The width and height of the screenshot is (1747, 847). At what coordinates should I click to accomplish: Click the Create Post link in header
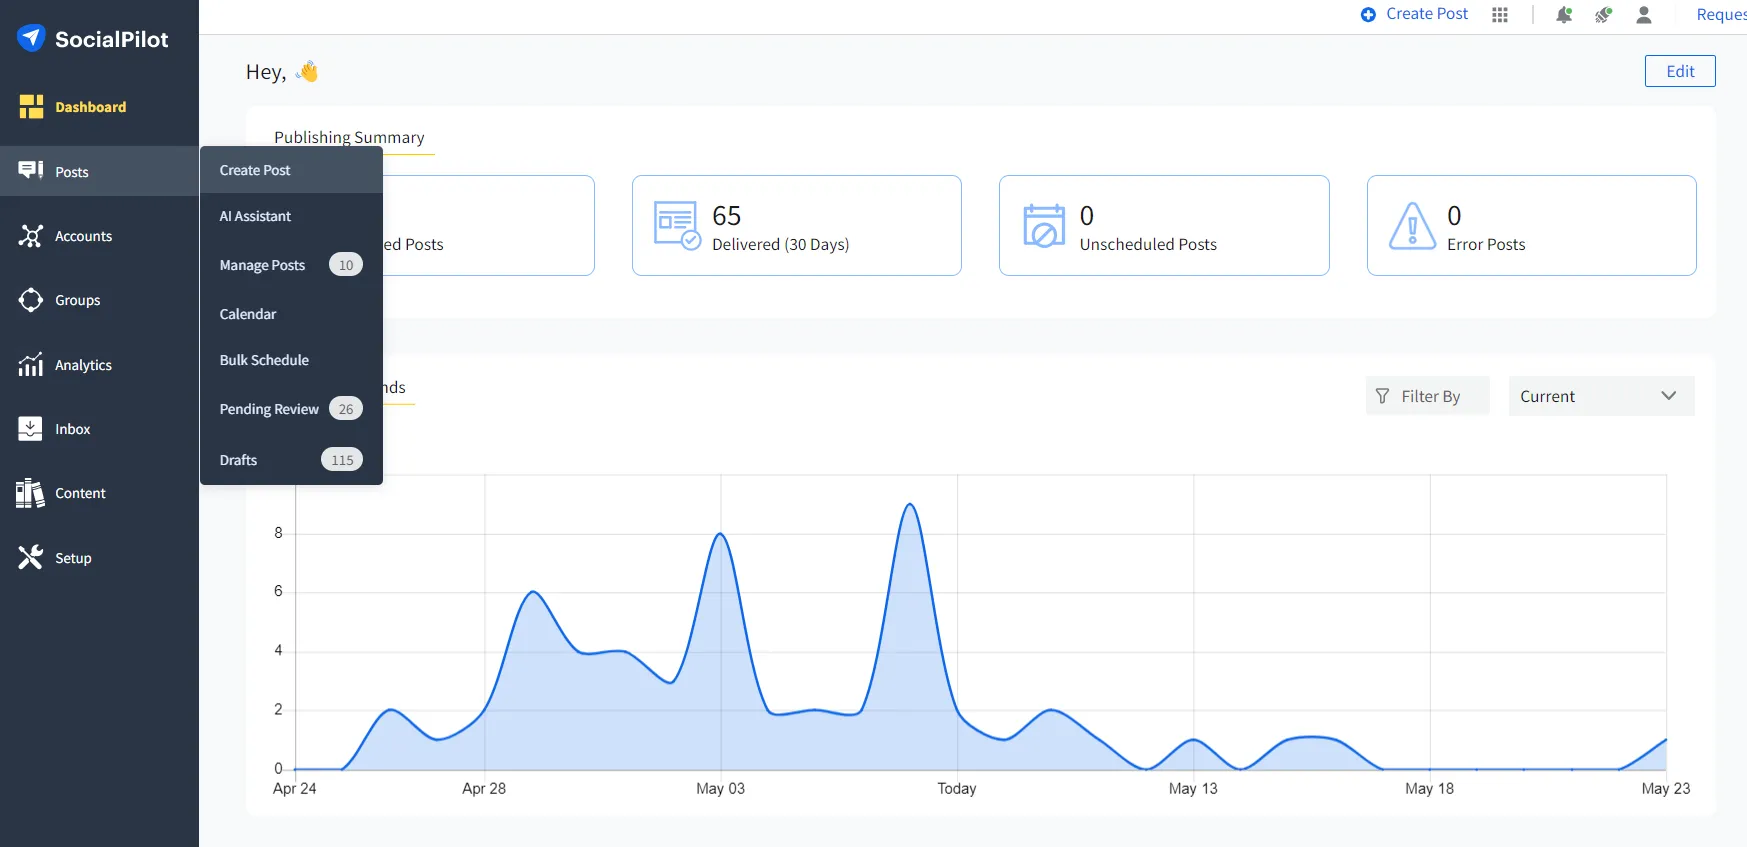(x=1415, y=14)
